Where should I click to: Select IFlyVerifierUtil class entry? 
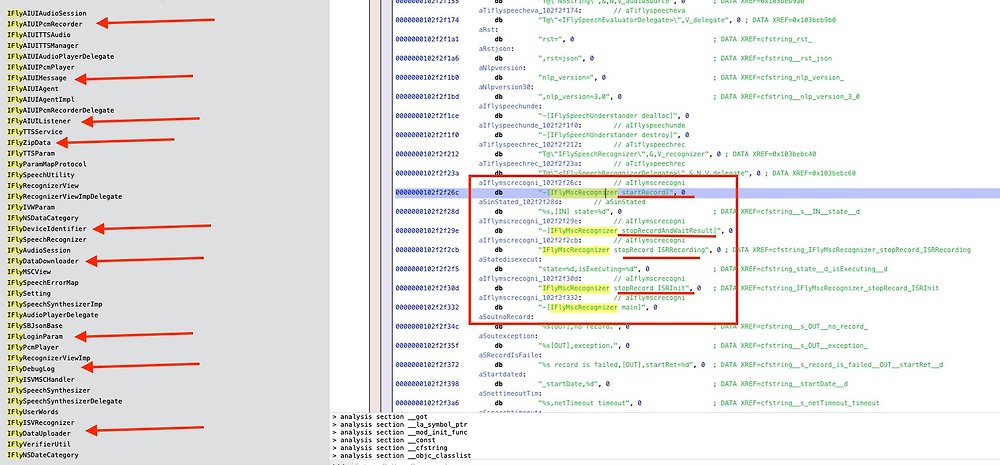[39, 445]
